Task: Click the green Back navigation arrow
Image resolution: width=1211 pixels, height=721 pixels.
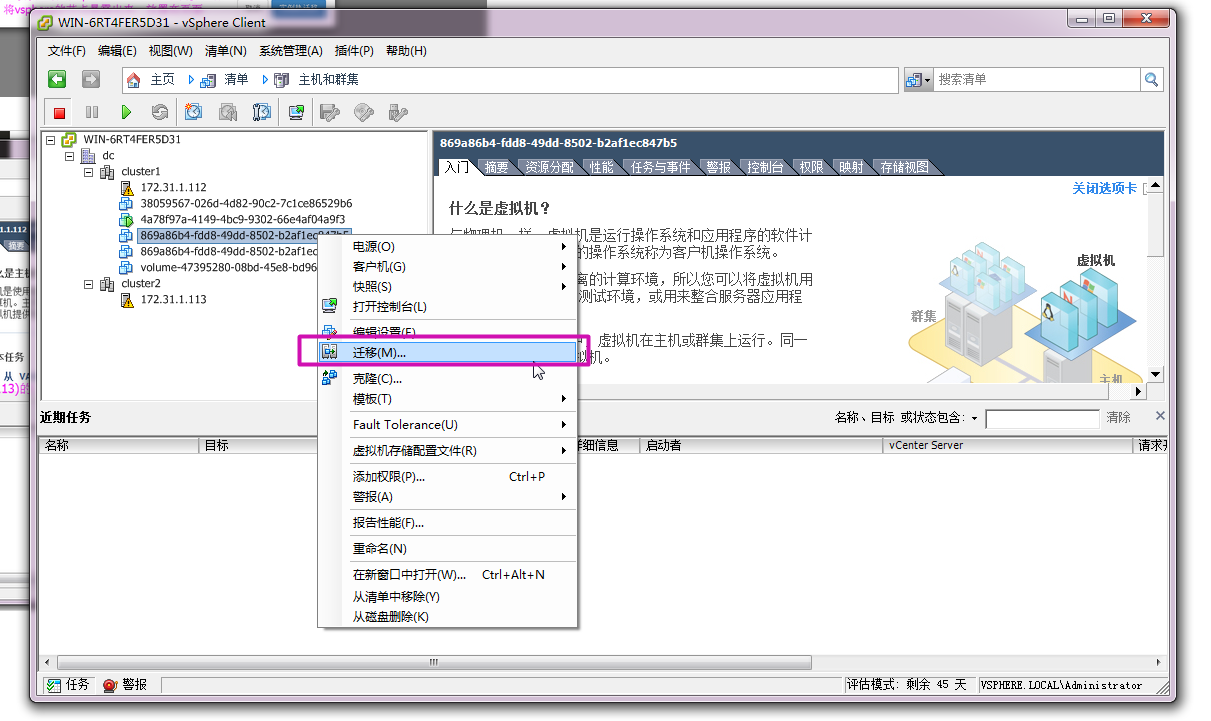Action: coord(58,80)
